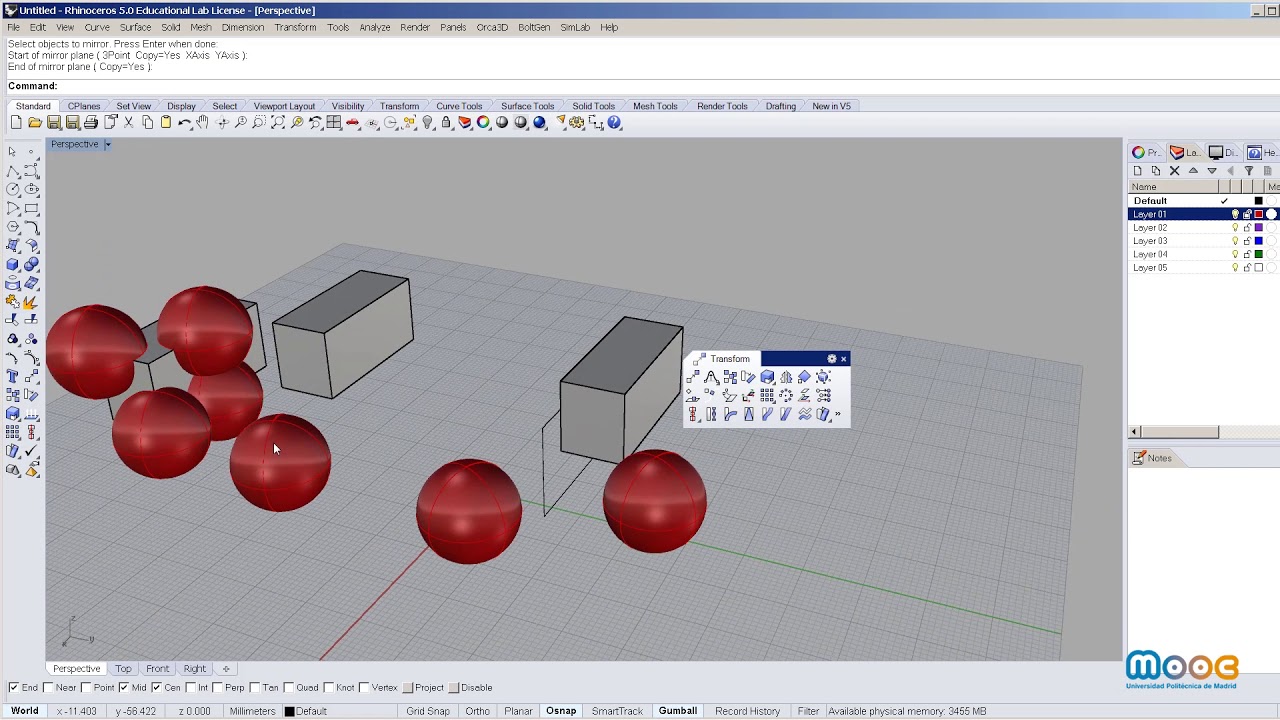
Task: Click the layer filter funnel icon
Action: point(1249,171)
